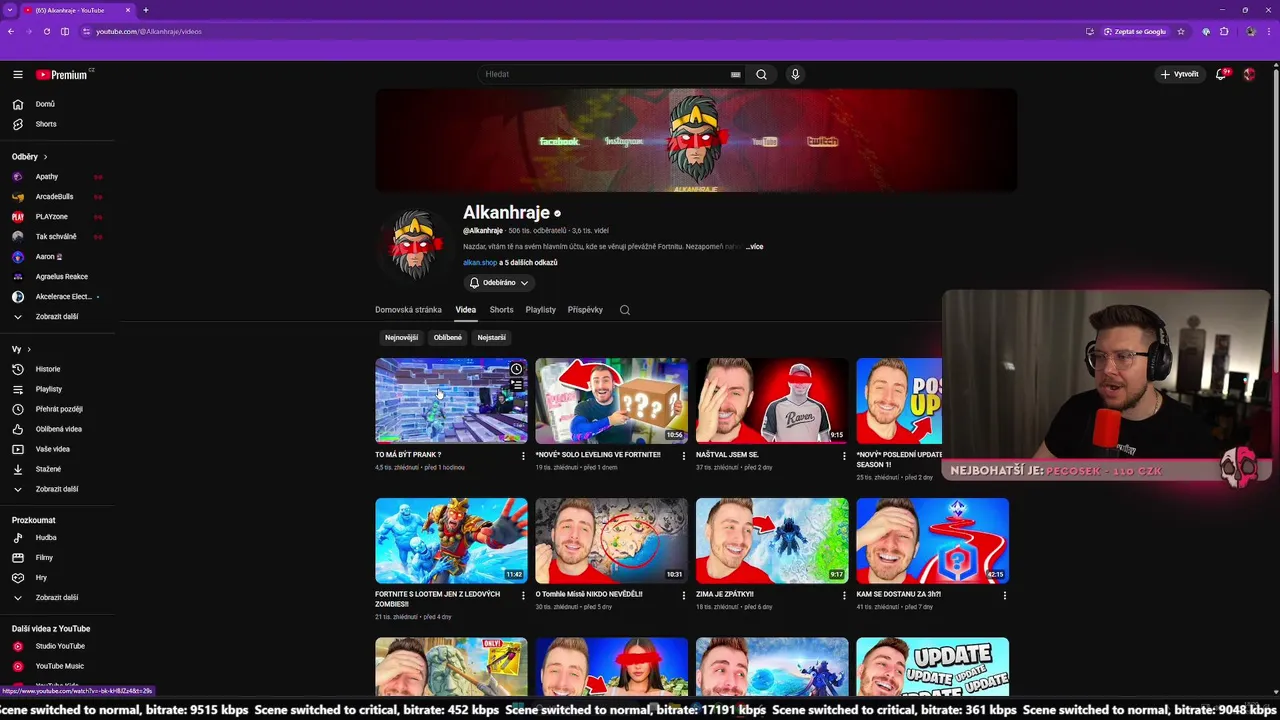Add TO MÁ BÝT PRANK to watch later
Viewport: 1280px width, 720px height.
(516, 369)
